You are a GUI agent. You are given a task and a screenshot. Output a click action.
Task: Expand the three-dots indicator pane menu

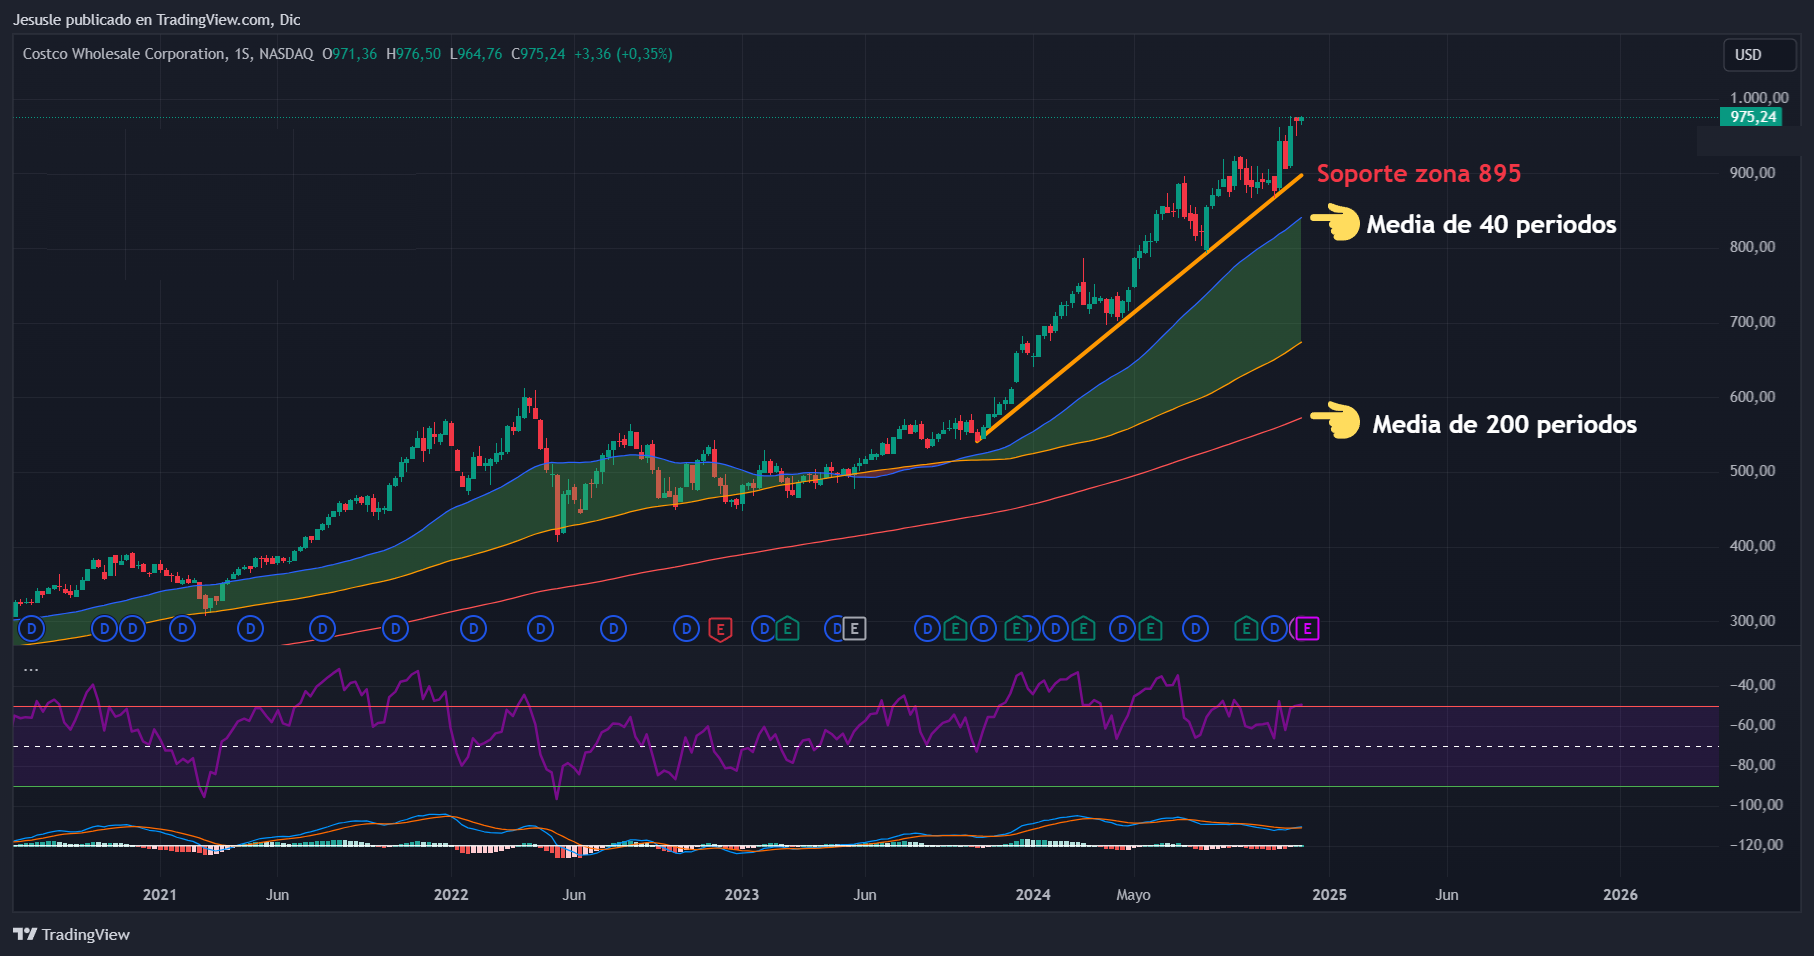(31, 669)
